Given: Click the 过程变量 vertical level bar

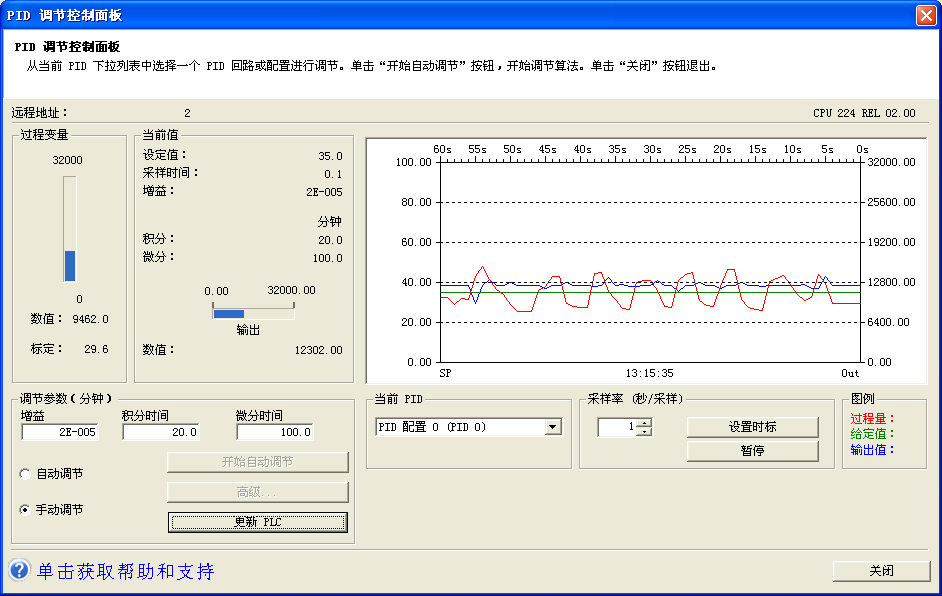Looking at the screenshot, I should pyautogui.click(x=70, y=229).
